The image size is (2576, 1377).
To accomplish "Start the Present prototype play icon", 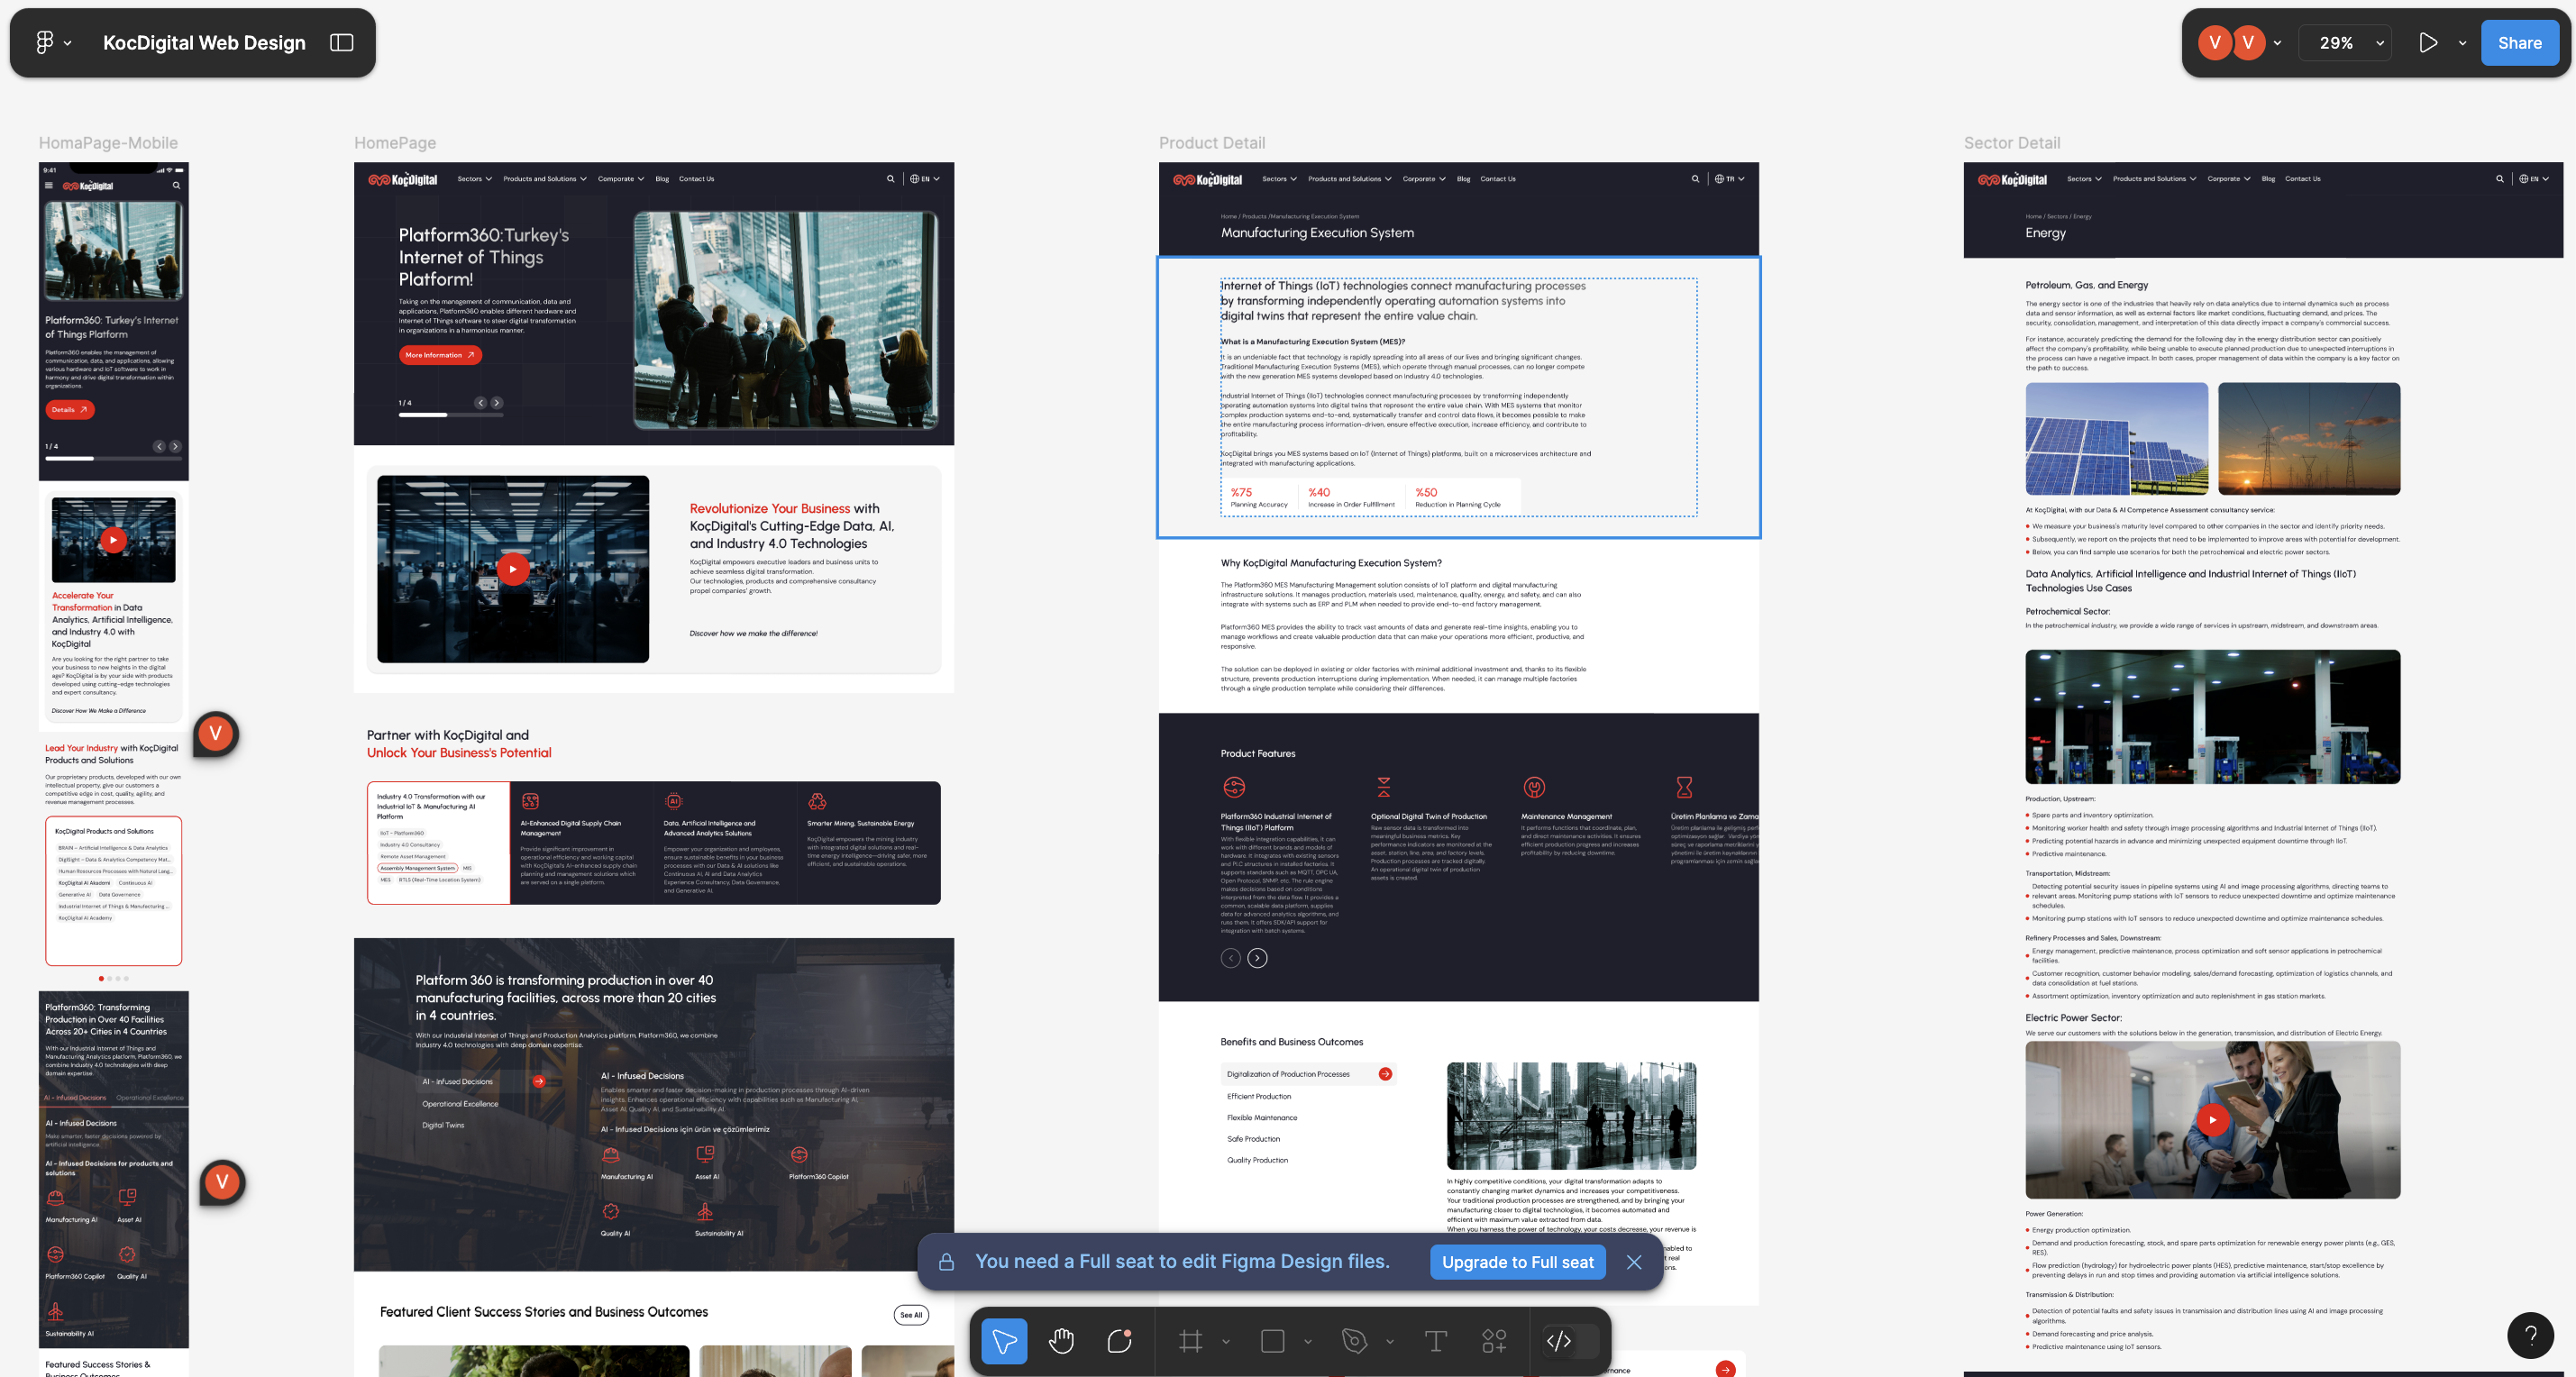I will tap(2428, 42).
